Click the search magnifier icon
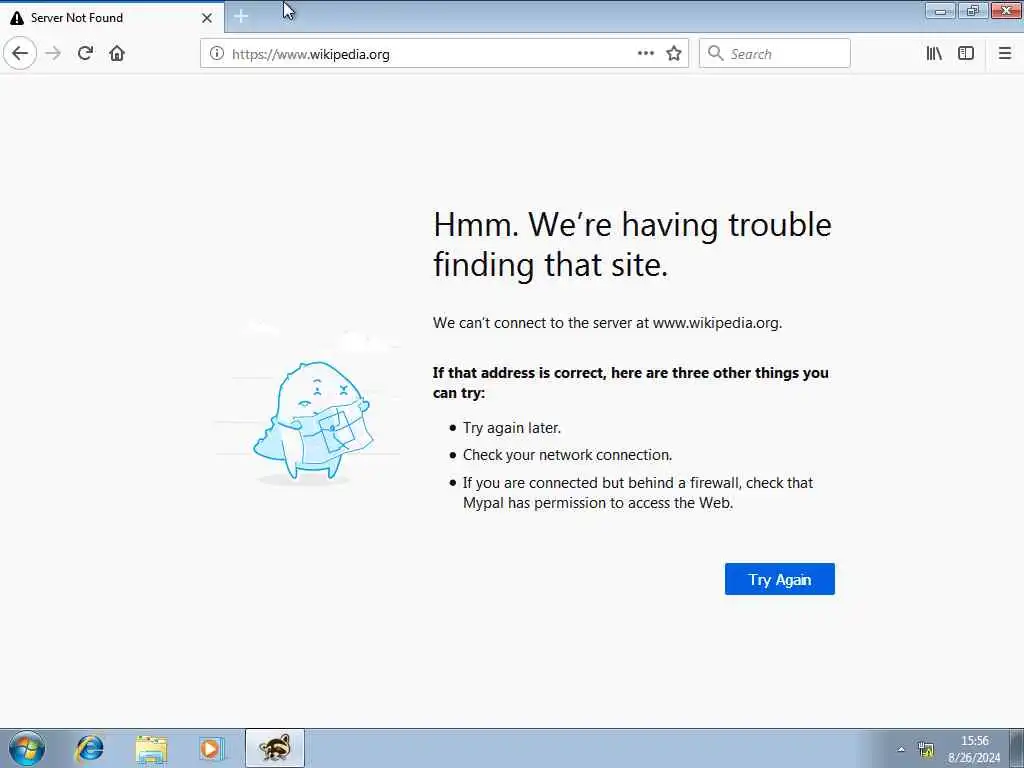1024x768 pixels. coord(715,54)
